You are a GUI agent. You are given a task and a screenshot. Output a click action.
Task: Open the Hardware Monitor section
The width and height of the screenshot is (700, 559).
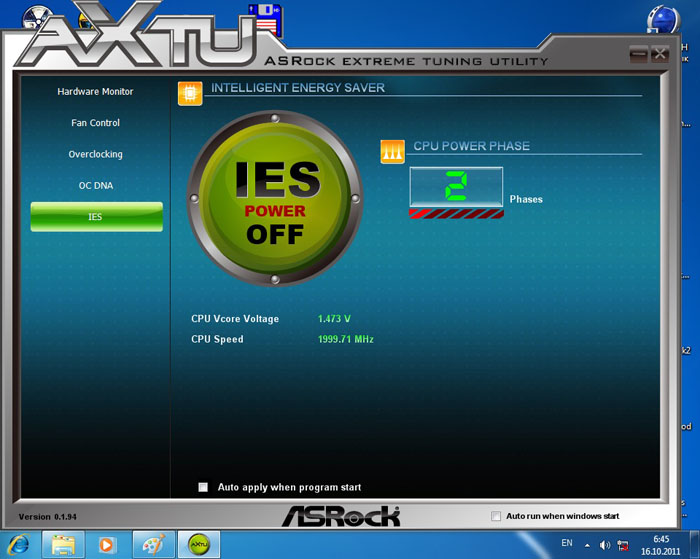pos(95,92)
